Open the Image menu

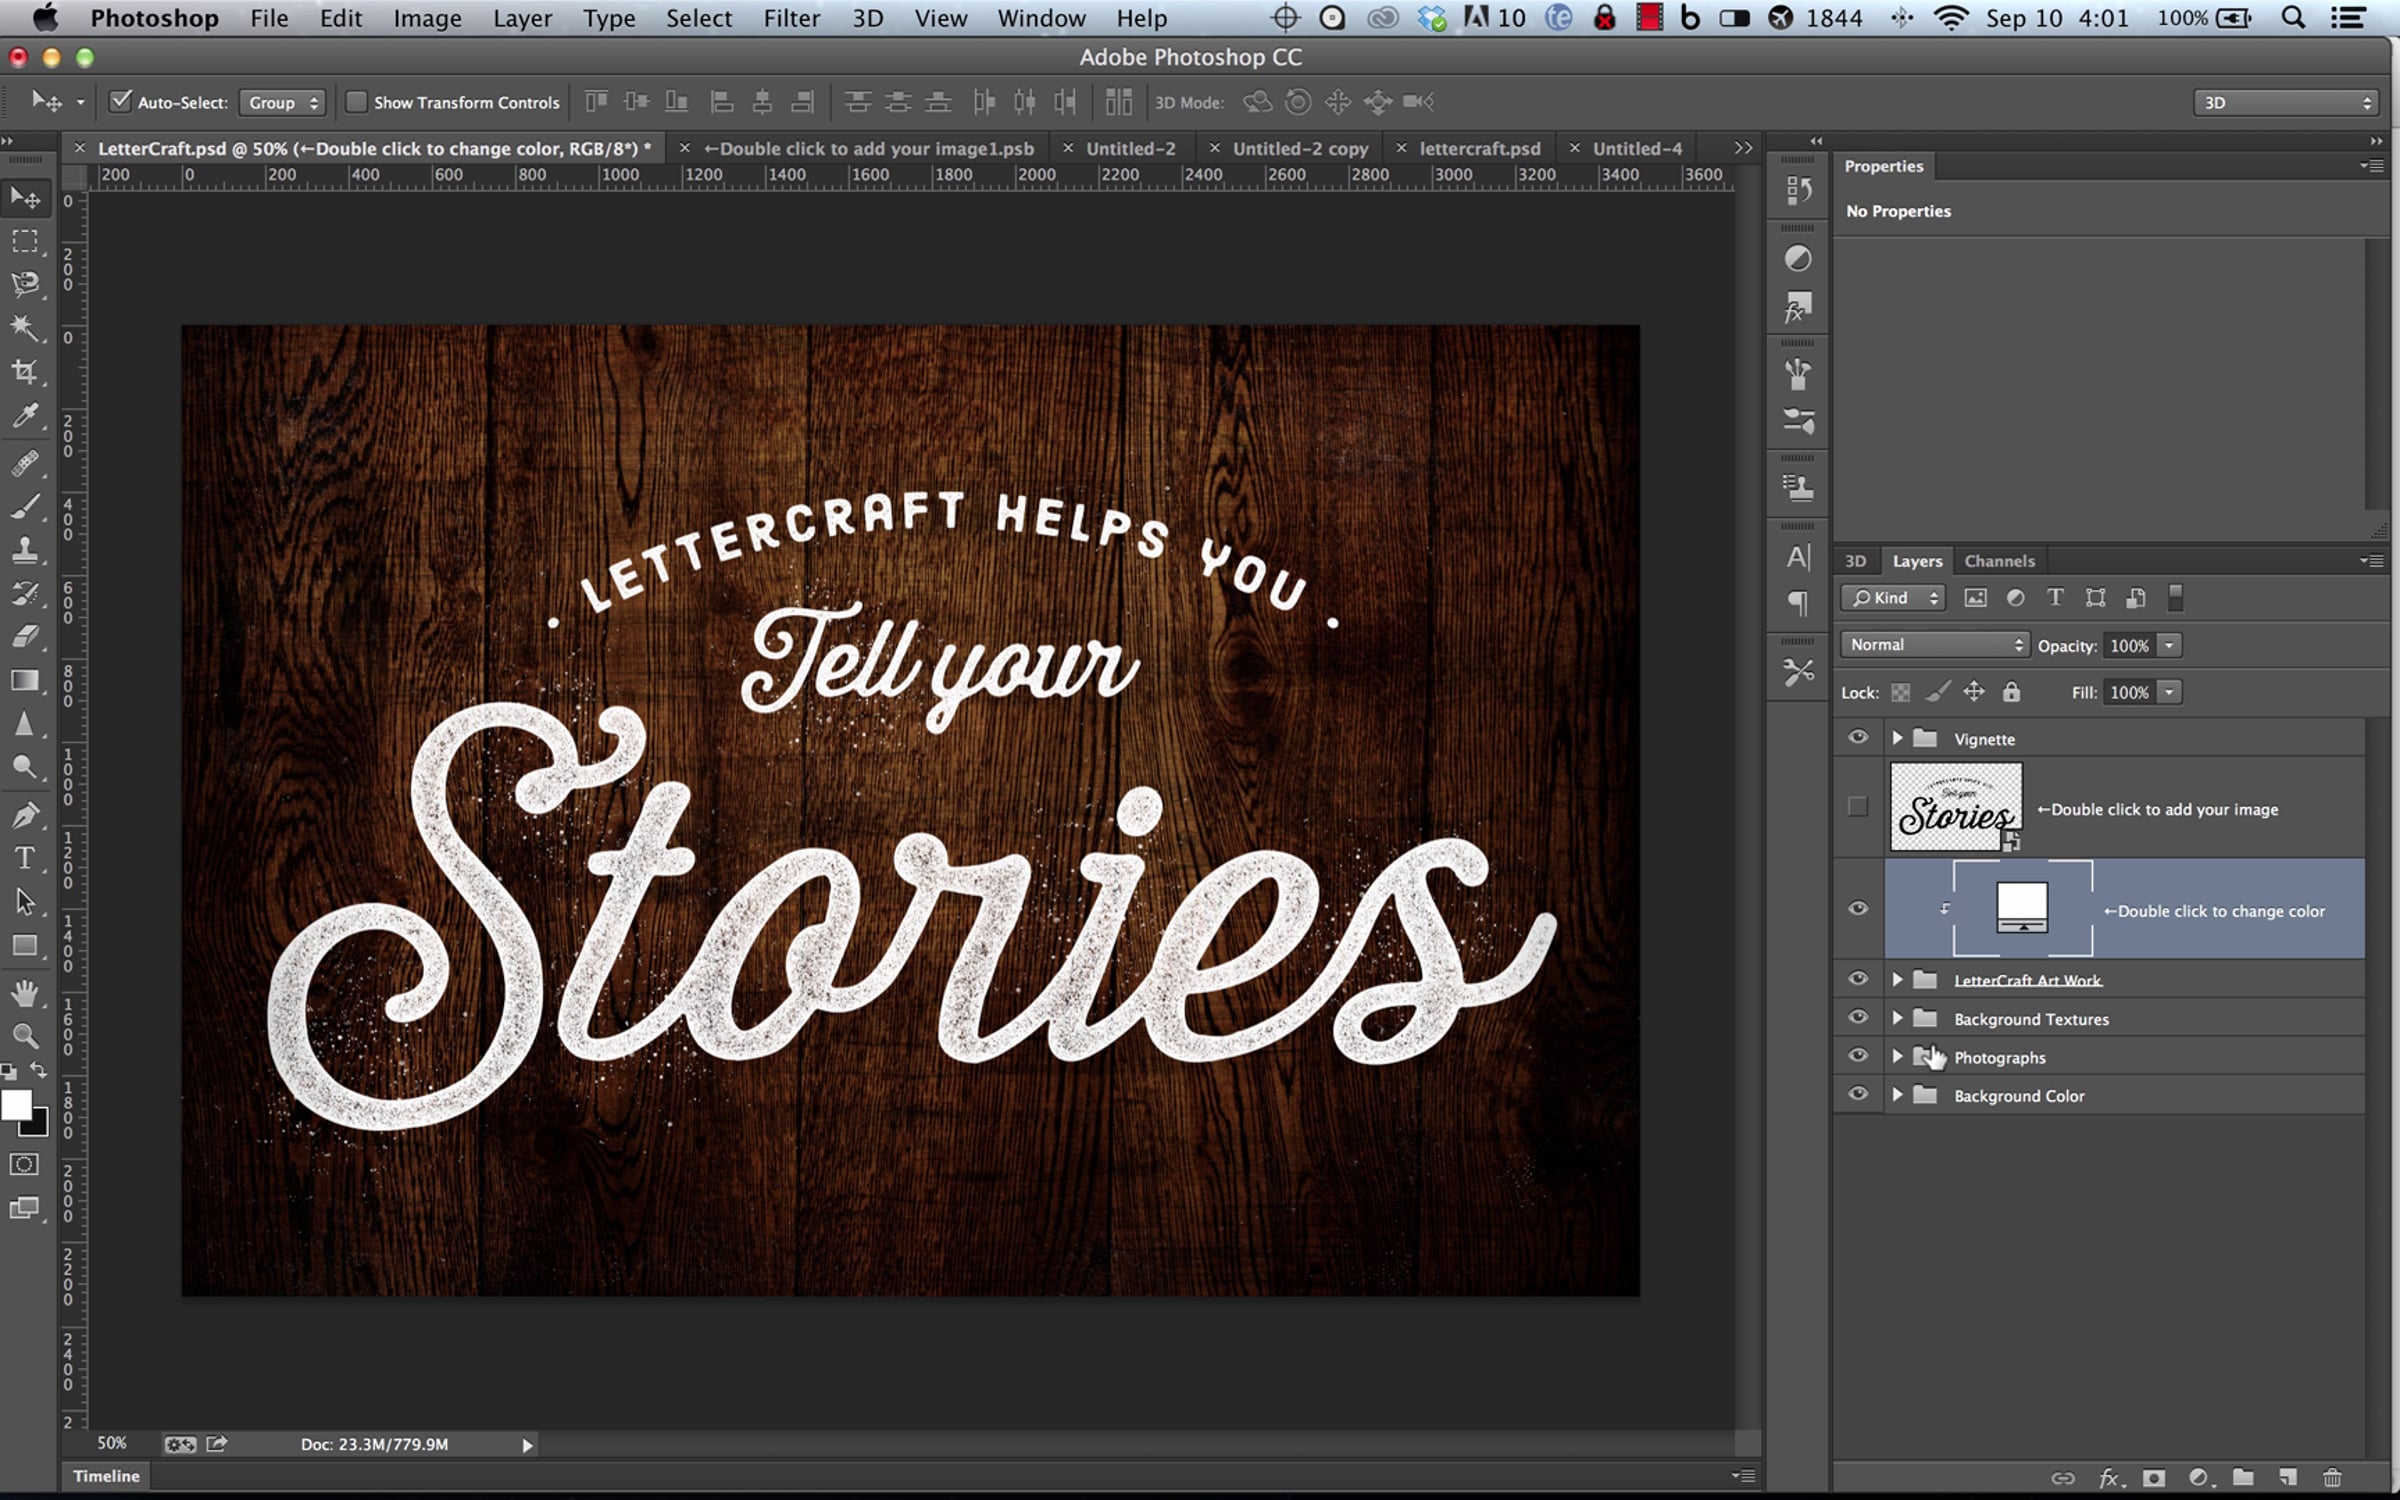click(427, 18)
